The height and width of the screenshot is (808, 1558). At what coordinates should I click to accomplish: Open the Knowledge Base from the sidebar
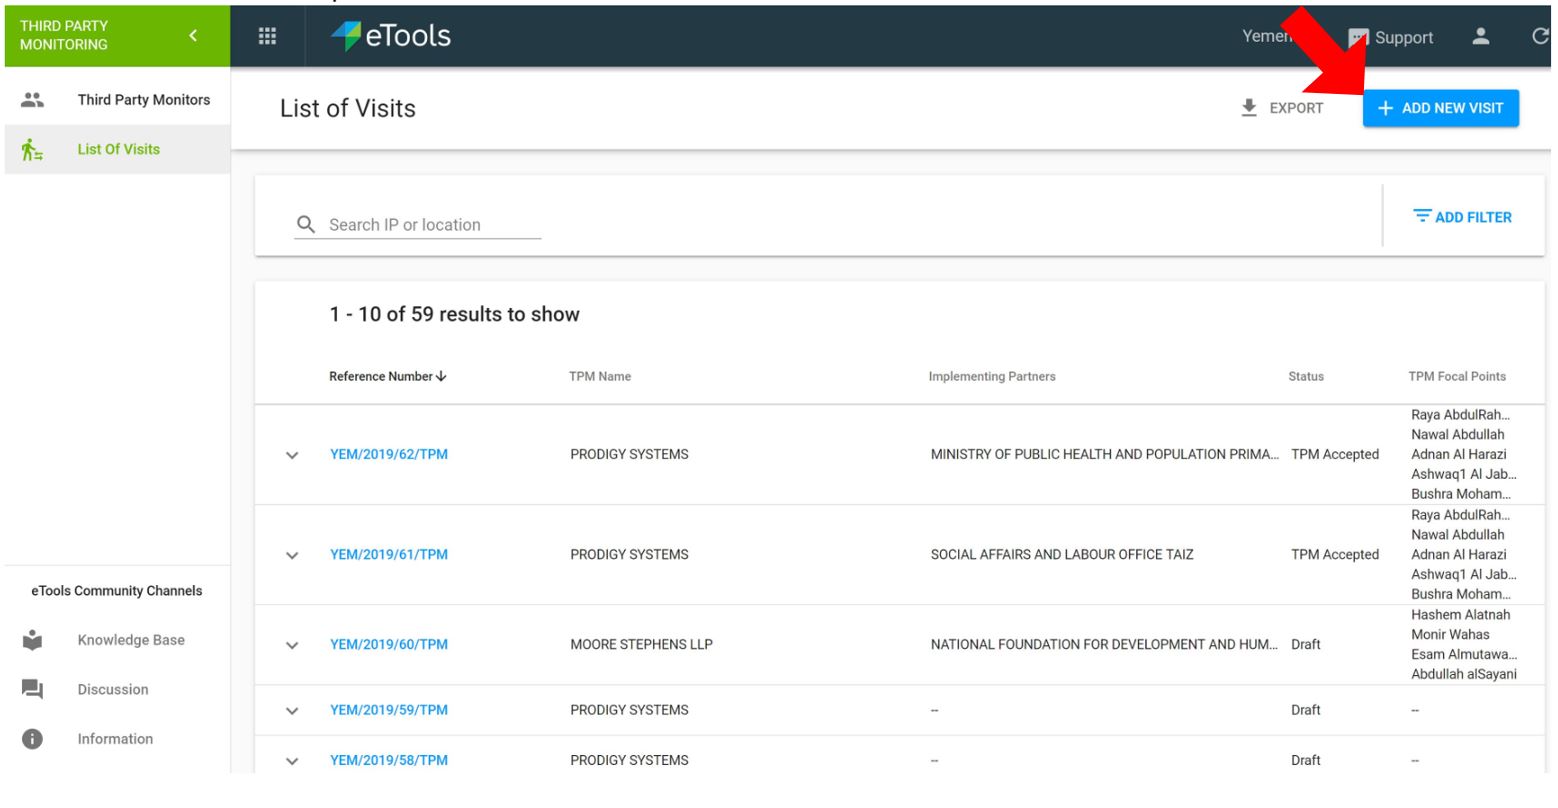pyautogui.click(x=131, y=639)
